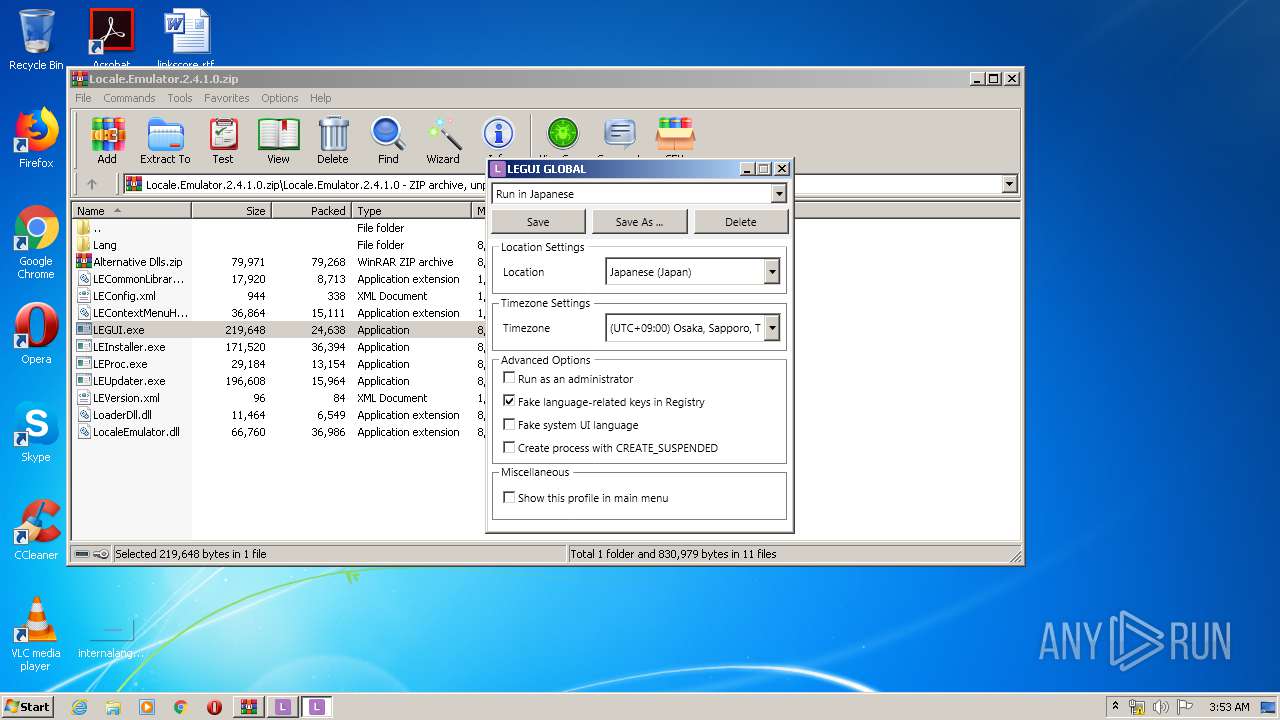Open the Acrobat desktop shortcut
This screenshot has width=1280, height=720.
click(111, 40)
